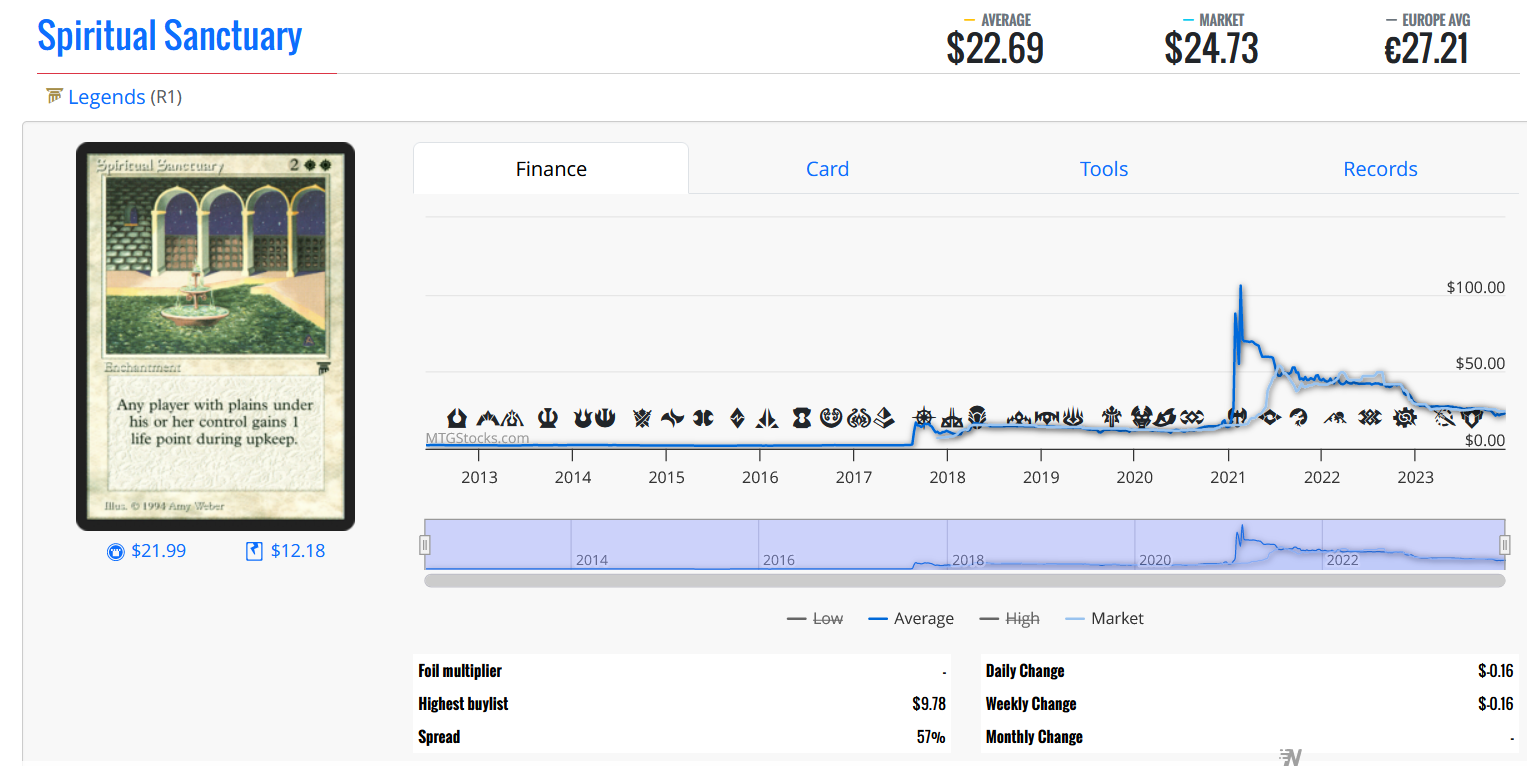1527x766 pixels.
Task: Click the Cardmarket icon next to $12.18
Action: tap(251, 550)
